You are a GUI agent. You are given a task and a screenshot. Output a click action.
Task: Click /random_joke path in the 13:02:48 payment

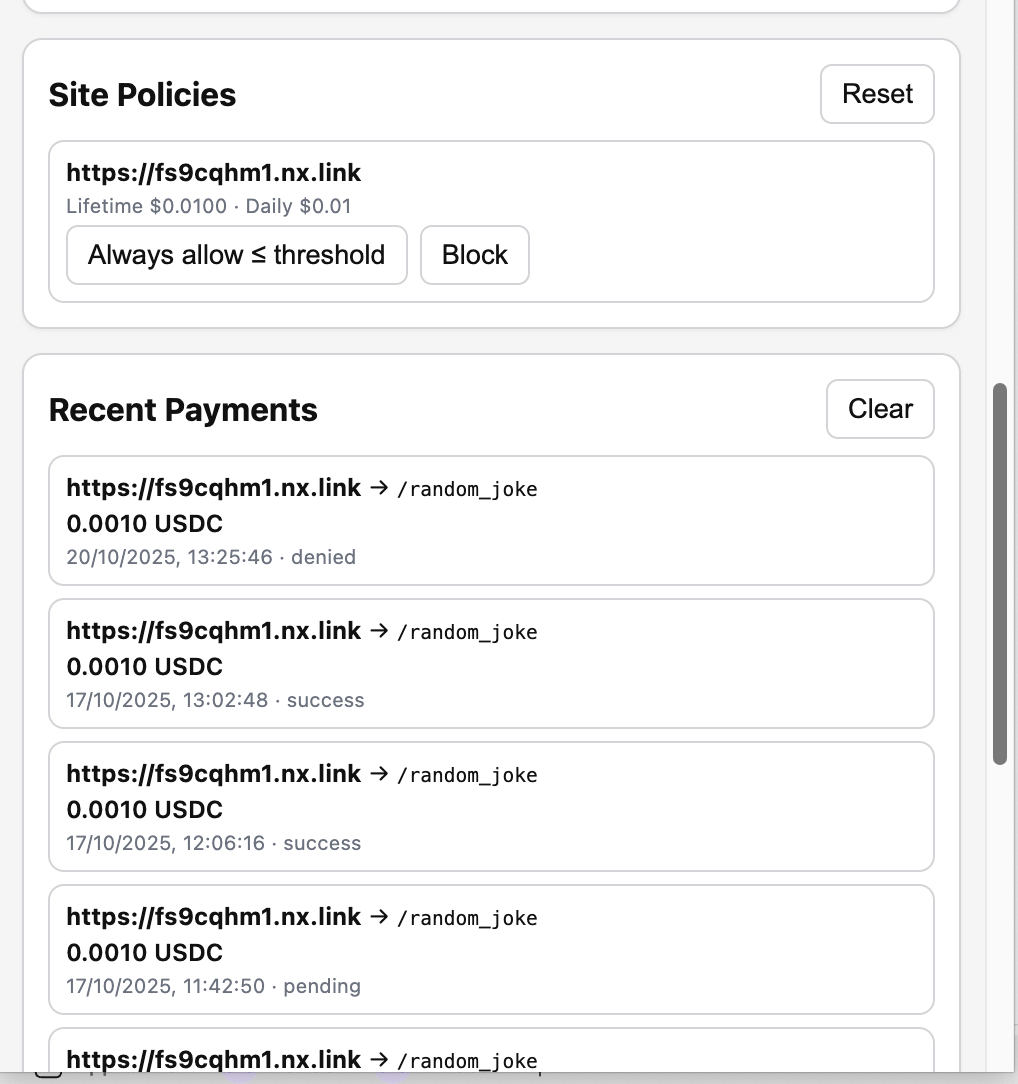click(467, 632)
